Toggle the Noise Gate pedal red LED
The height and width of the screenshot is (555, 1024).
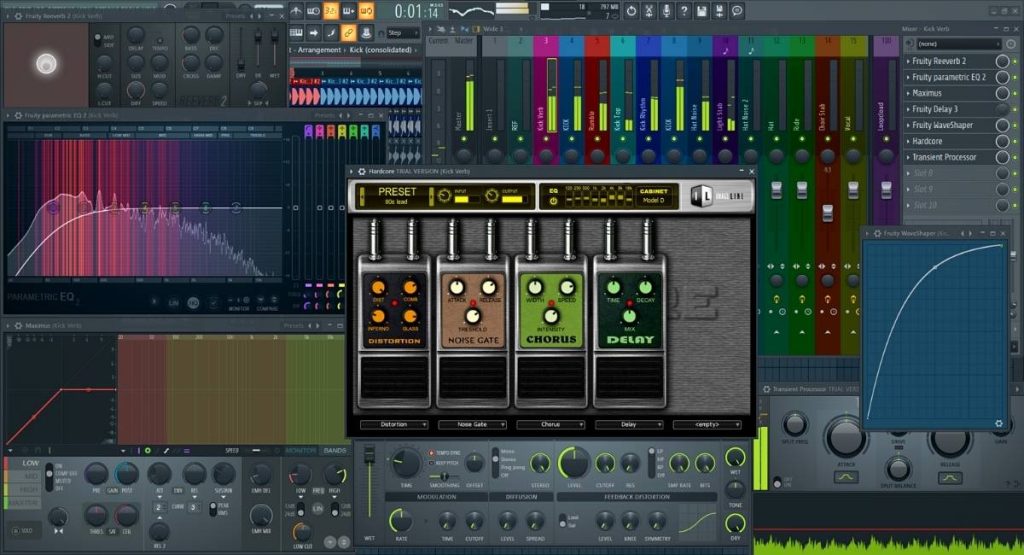pyautogui.click(x=473, y=303)
